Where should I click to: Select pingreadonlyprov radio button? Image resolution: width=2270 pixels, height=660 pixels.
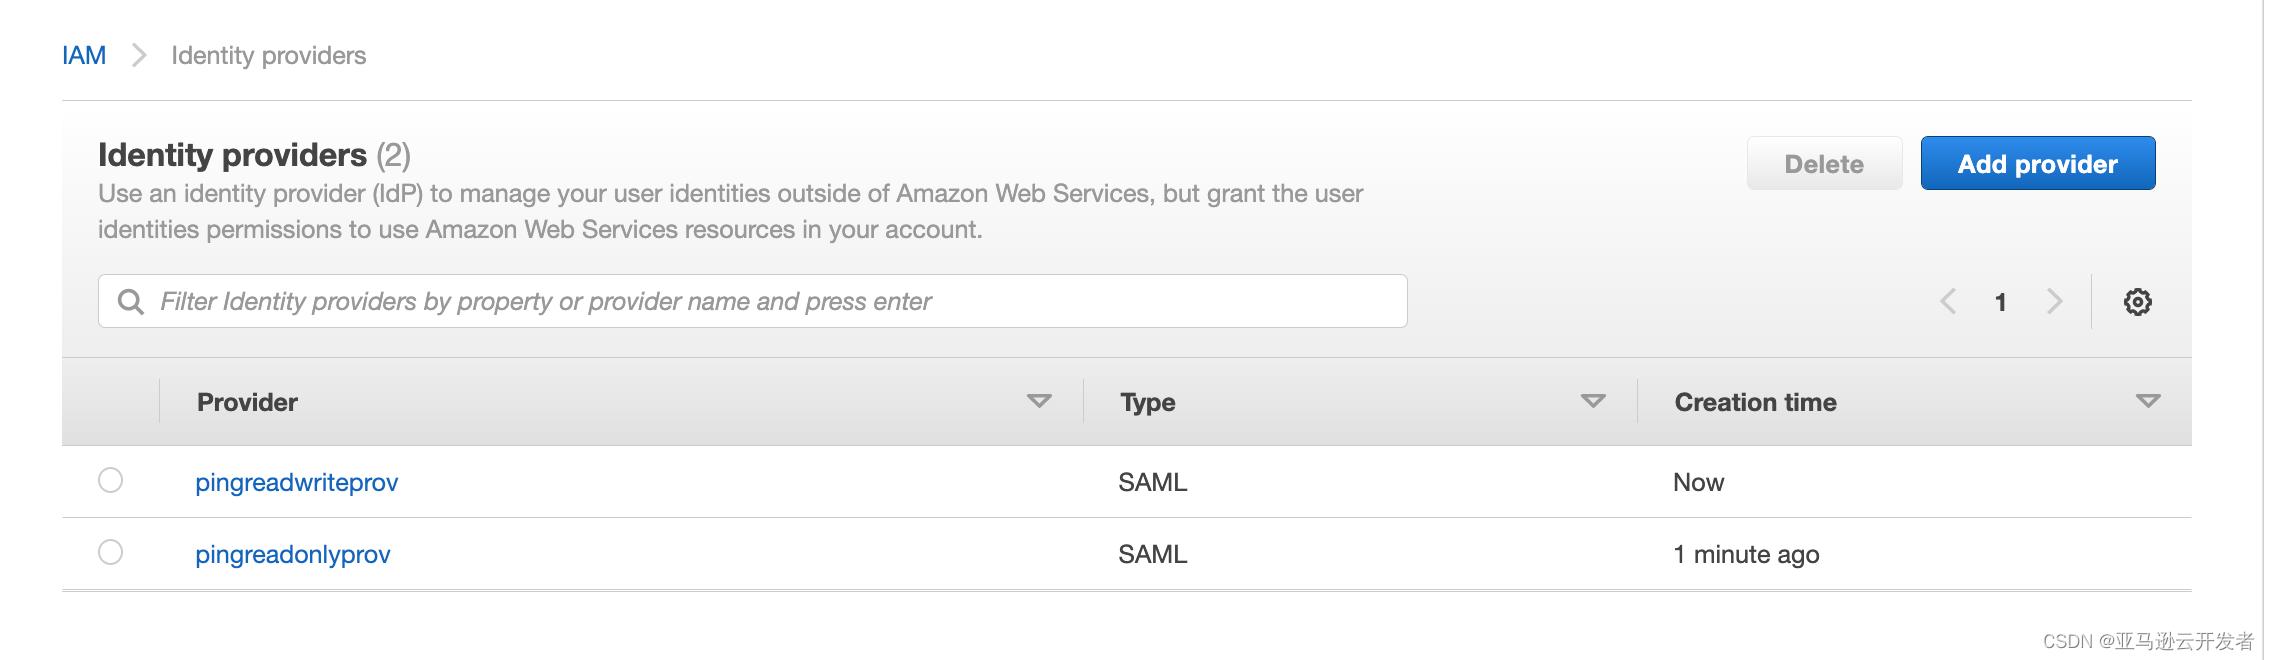[x=111, y=553]
